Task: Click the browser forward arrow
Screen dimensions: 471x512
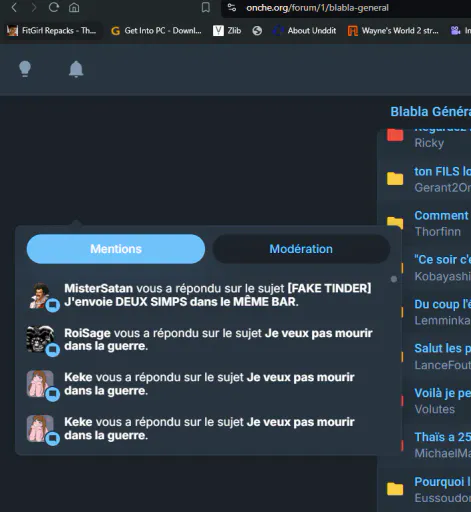Action: 34,7
